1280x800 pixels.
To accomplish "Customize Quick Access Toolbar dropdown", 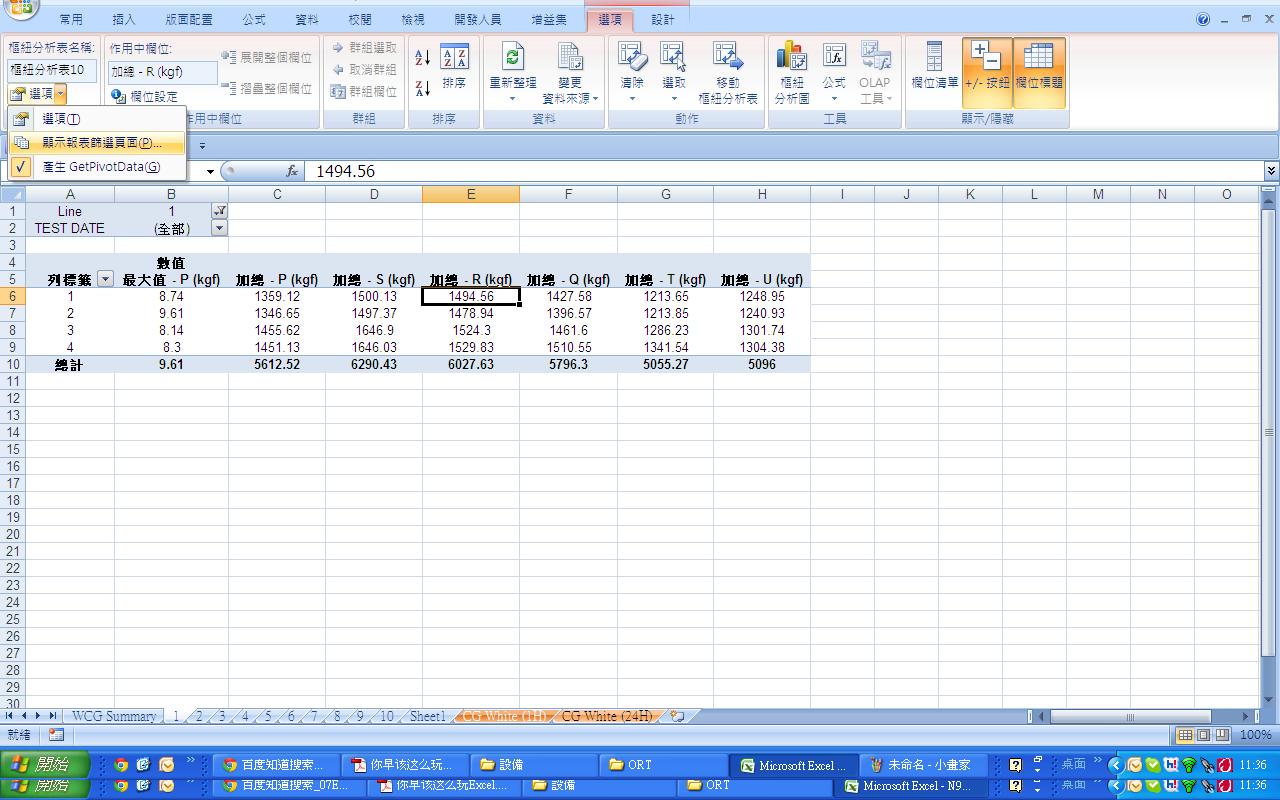I will click(202, 145).
